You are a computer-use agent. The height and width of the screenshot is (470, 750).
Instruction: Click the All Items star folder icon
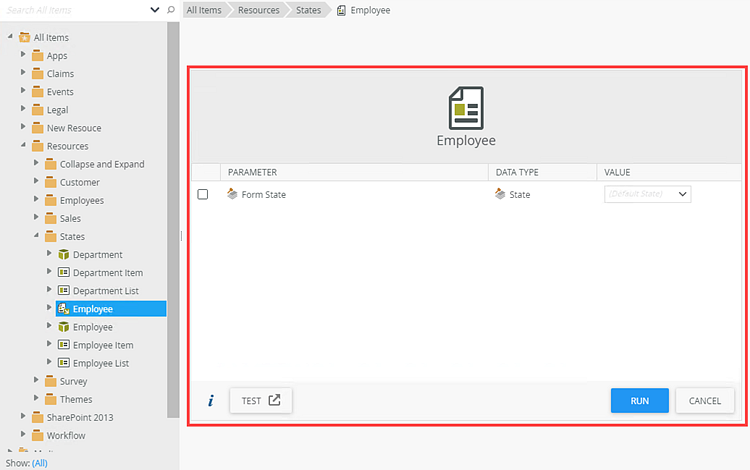click(24, 37)
